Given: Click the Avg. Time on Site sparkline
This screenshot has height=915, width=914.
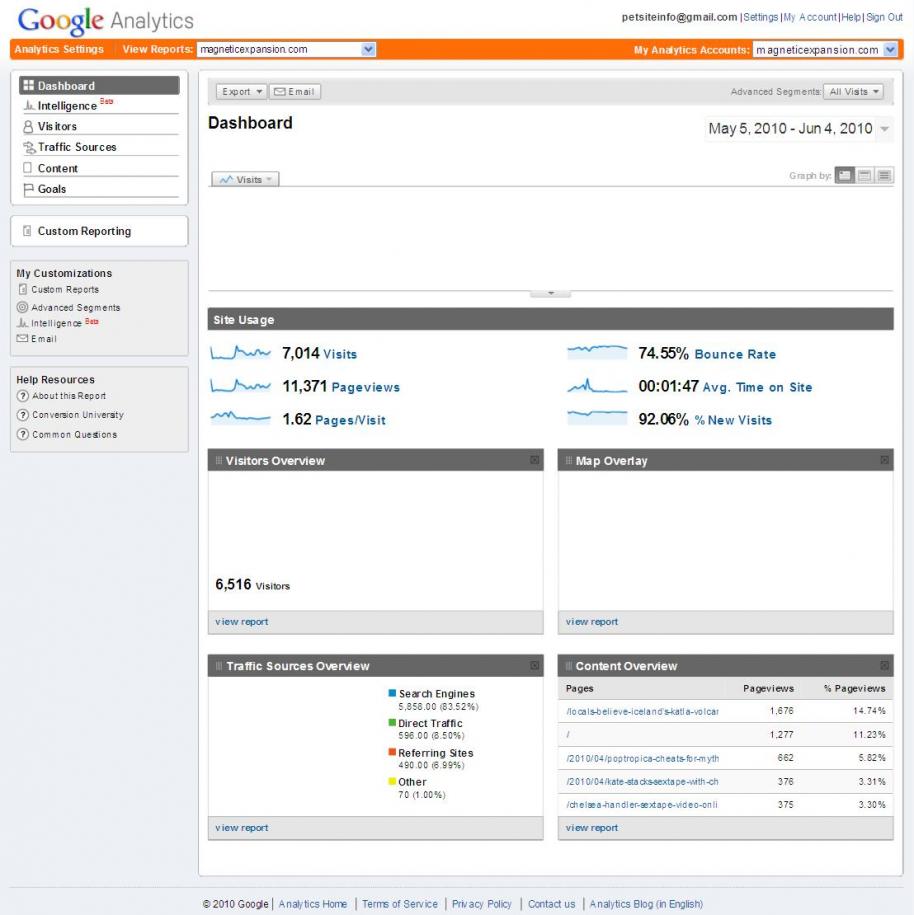Looking at the screenshot, I should tap(597, 386).
